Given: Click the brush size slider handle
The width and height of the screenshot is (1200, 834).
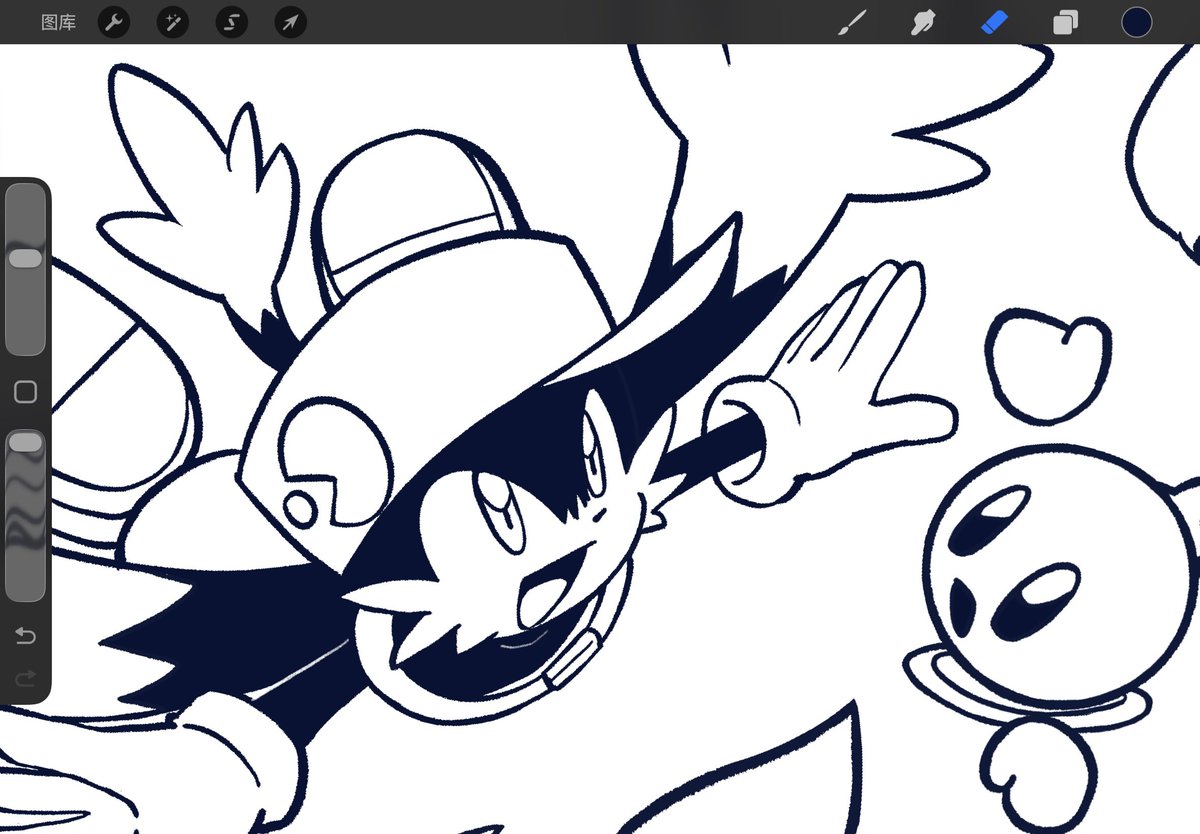Looking at the screenshot, I should point(25,258).
